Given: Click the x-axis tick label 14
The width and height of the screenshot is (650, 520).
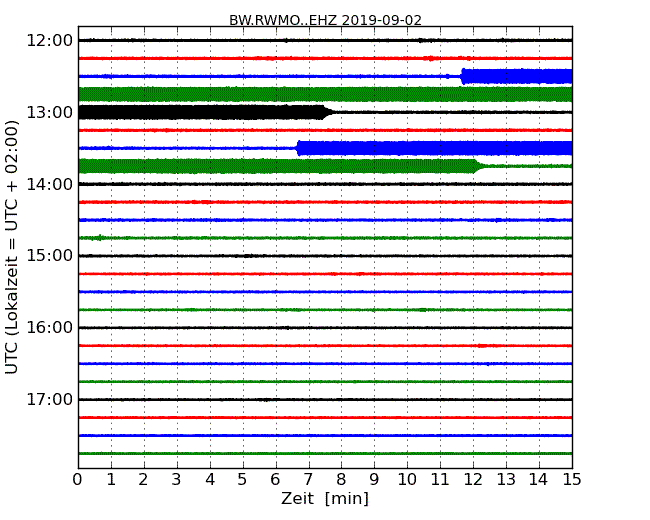Looking at the screenshot, I should (x=539, y=480).
